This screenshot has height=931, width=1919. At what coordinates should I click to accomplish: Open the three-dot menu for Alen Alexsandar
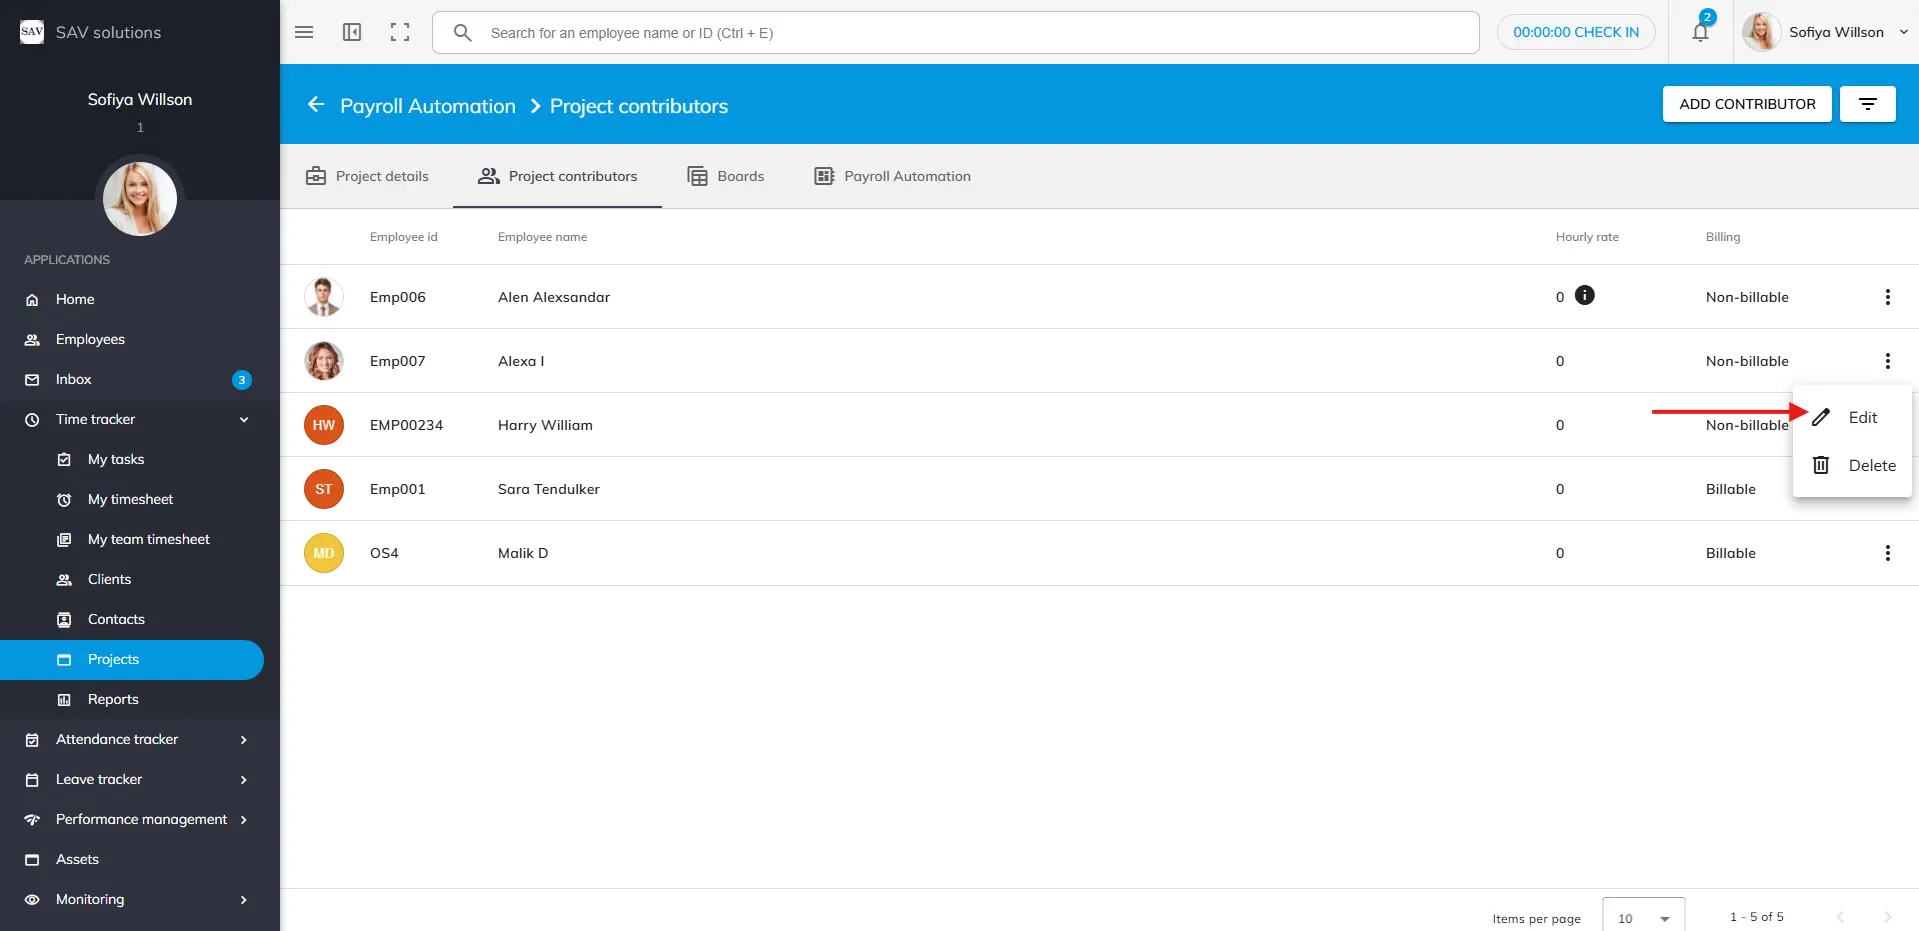pos(1887,297)
